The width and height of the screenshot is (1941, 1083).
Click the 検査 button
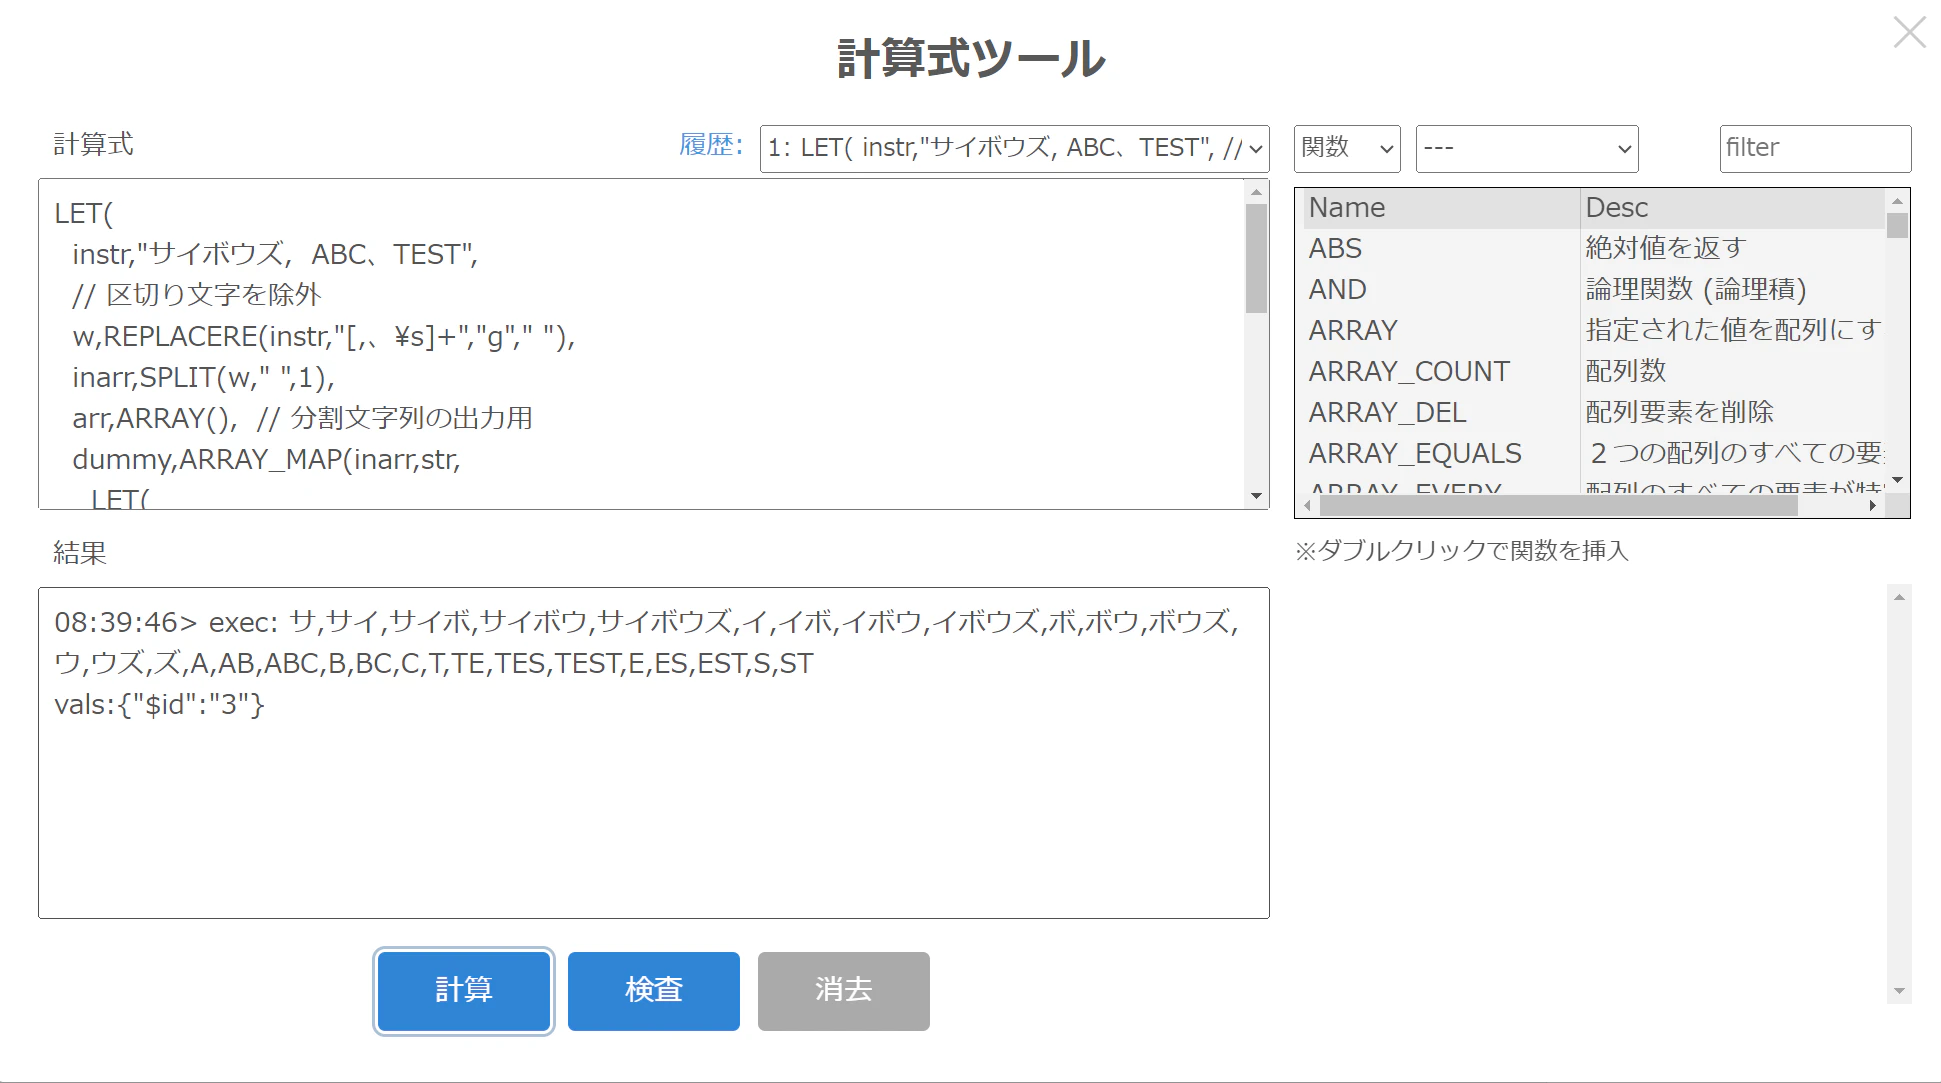[x=653, y=990]
